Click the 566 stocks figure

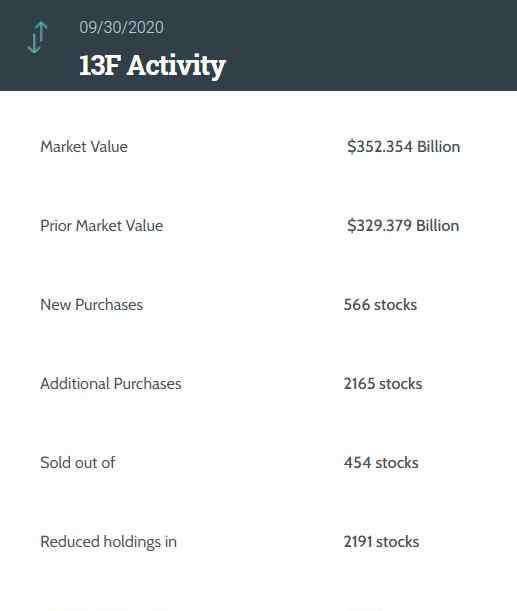[380, 305]
